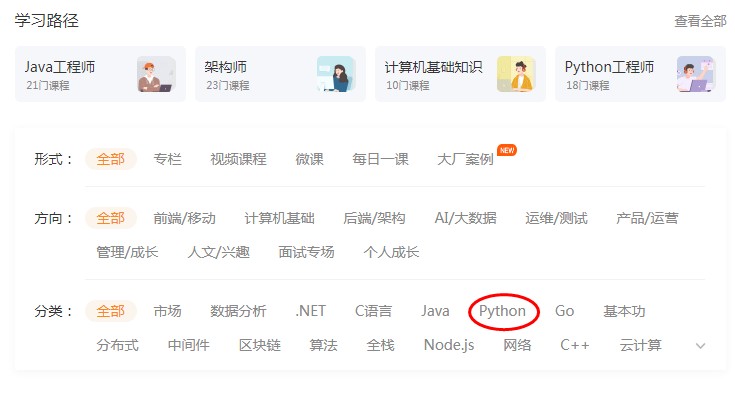Open the 计算机基础知识 learning path card
Screen dimensions: 735x402
click(x=460, y=74)
